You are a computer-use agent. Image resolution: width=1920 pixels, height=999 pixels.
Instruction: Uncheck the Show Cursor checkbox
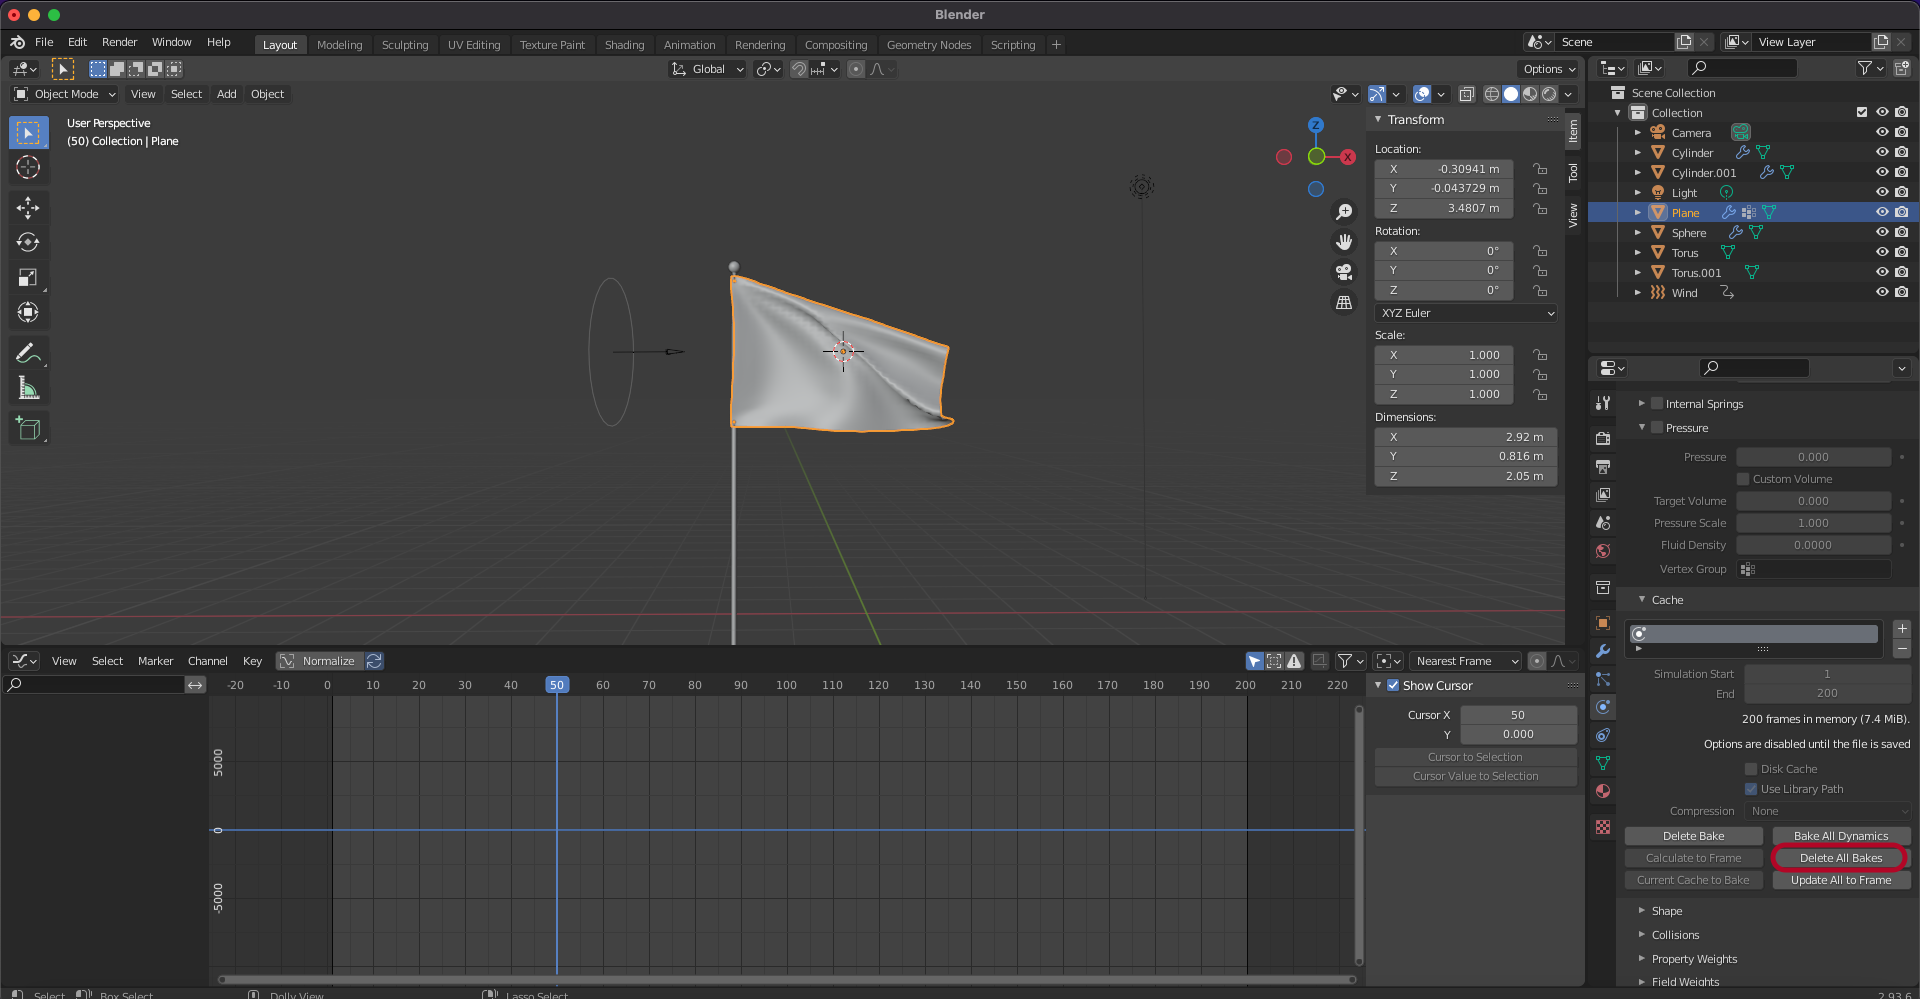tap(1393, 686)
